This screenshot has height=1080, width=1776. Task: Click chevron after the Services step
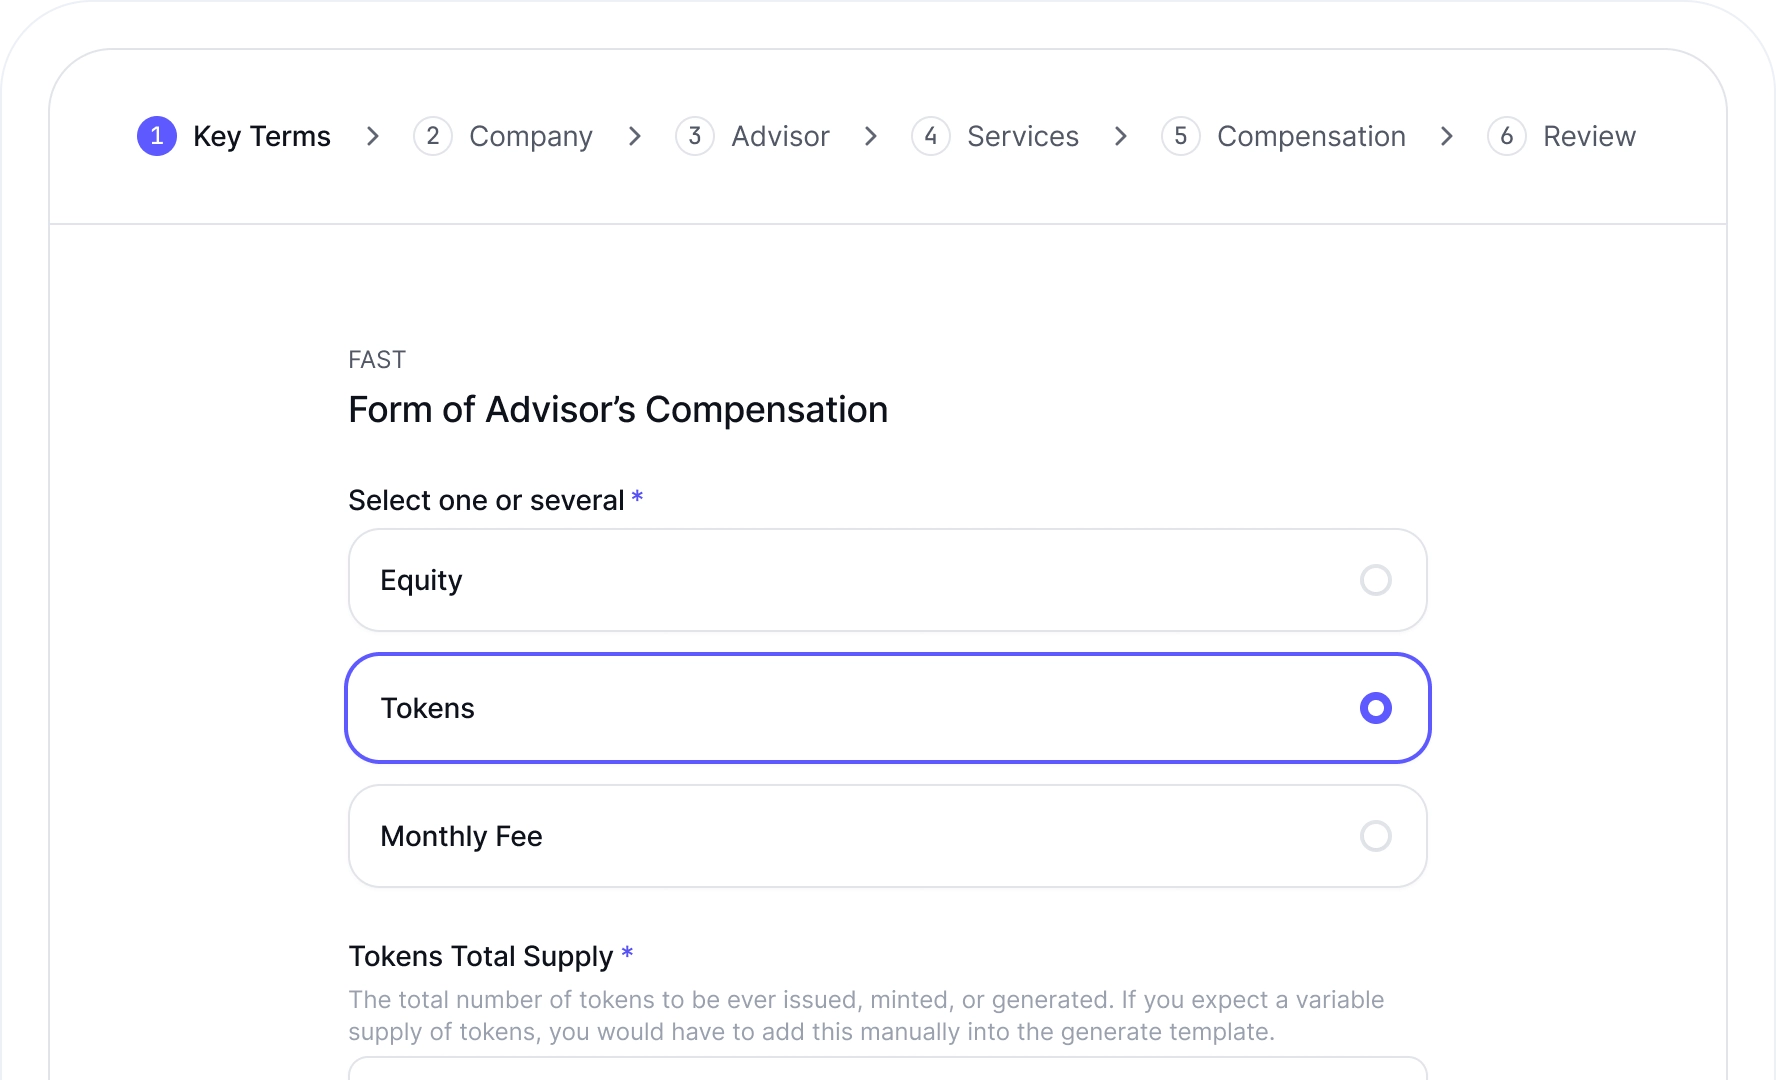click(1121, 136)
